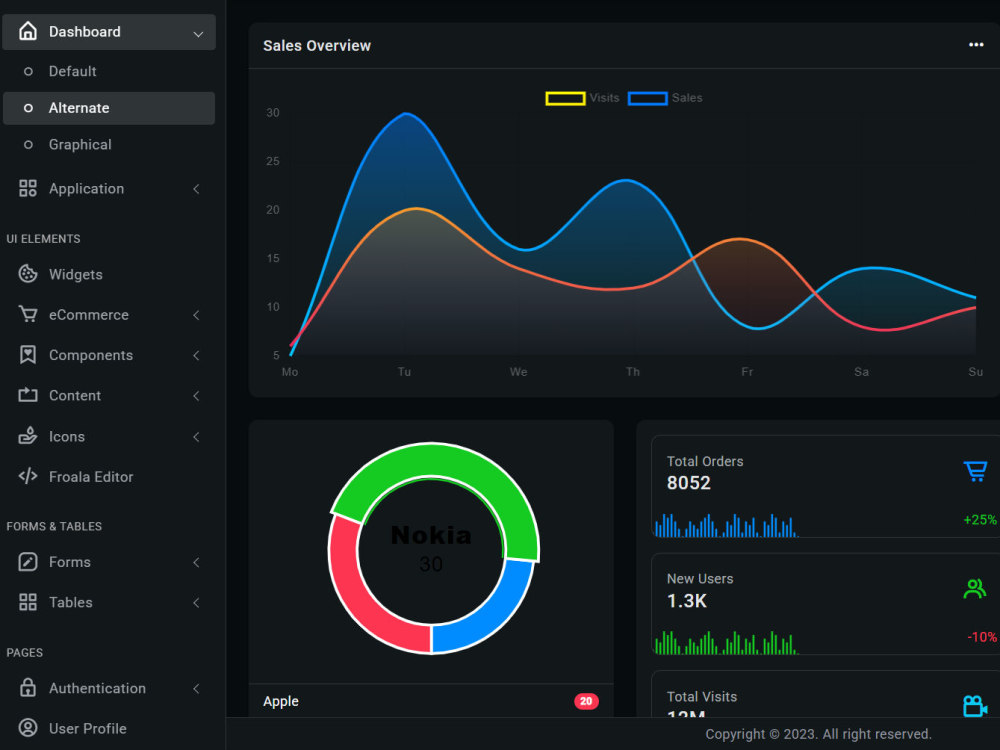Viewport: 1000px width, 750px height.
Task: Click the yellow Visits legend swatch
Action: (x=565, y=98)
